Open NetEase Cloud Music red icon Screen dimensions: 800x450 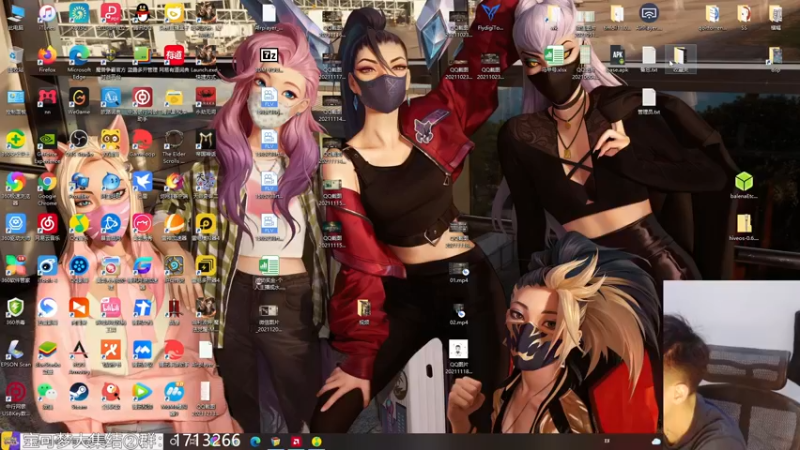(47, 223)
